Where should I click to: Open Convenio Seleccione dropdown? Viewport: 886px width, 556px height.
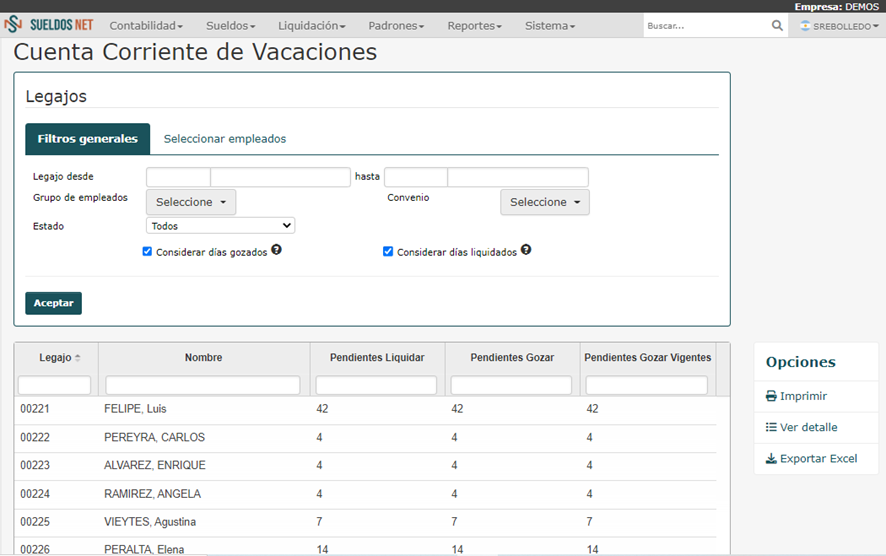pos(545,202)
